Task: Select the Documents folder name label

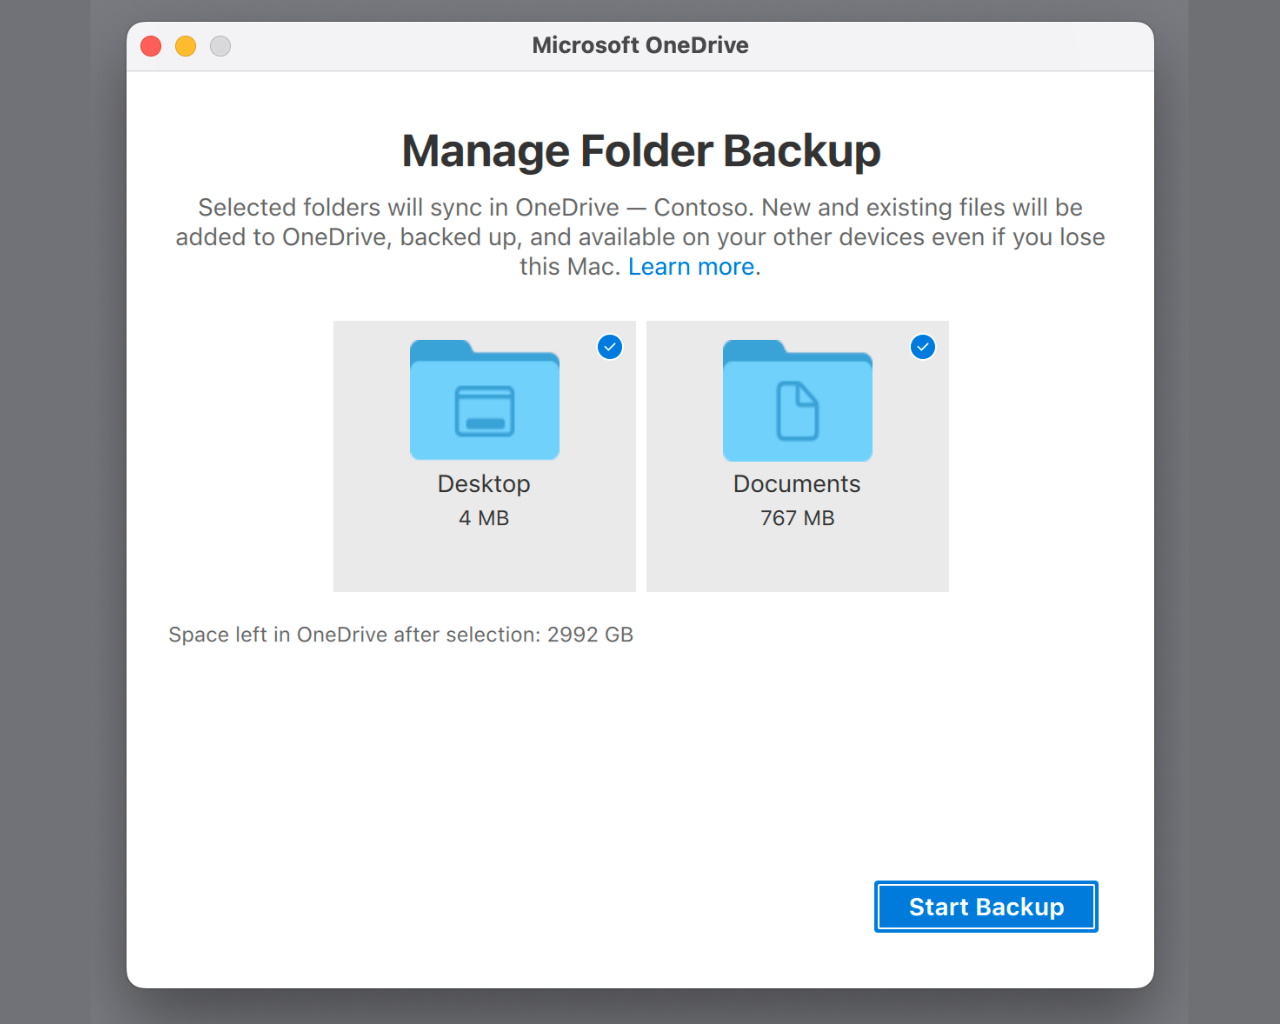Action: click(x=797, y=484)
